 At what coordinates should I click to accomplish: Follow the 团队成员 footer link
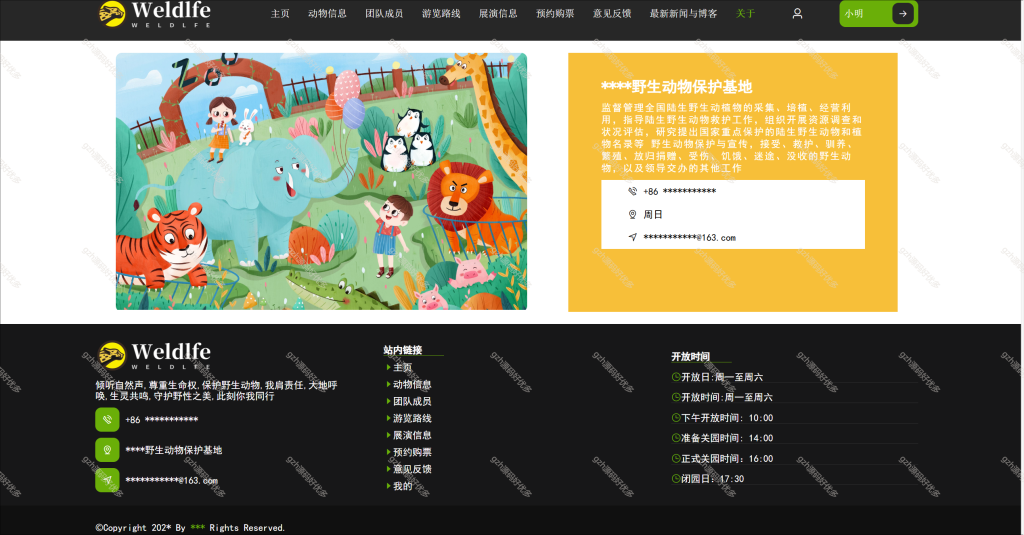point(411,401)
